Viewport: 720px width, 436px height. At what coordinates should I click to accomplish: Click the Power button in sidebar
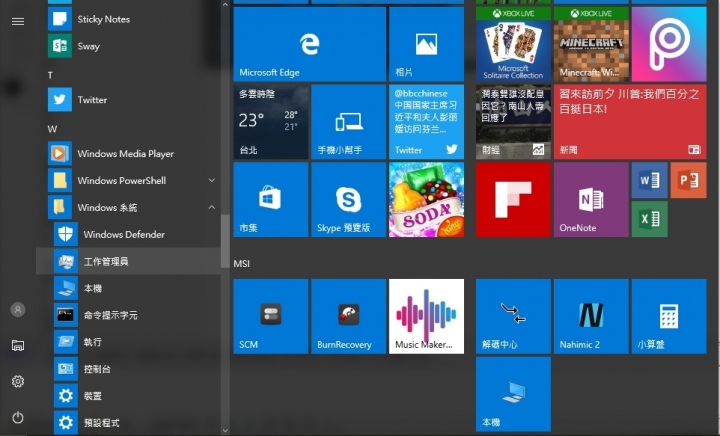click(18, 418)
